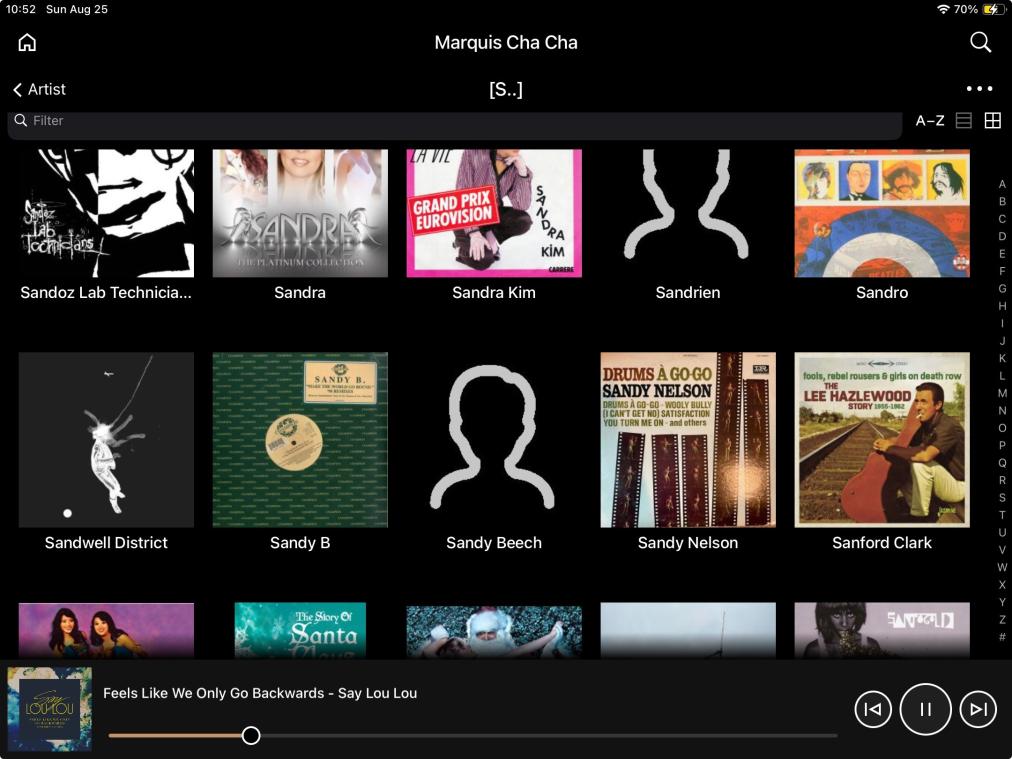This screenshot has height=759, width=1012.
Task: Open Sandy Beech placeholder artist
Action: point(494,440)
